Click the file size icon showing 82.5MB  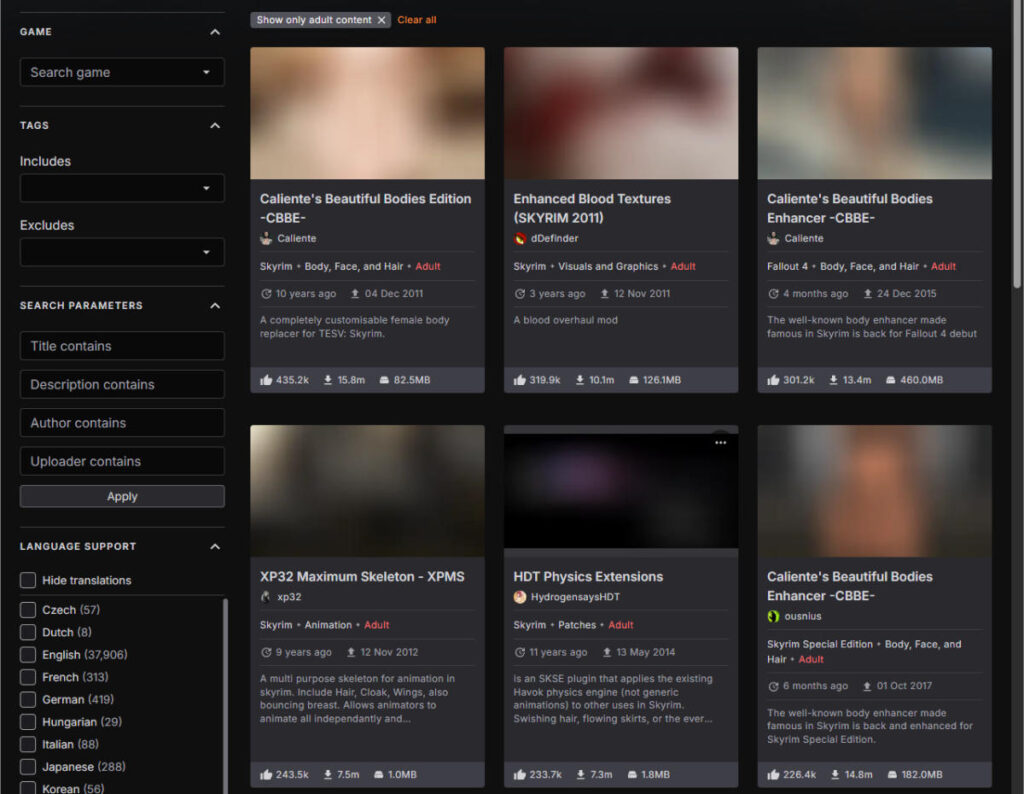384,380
